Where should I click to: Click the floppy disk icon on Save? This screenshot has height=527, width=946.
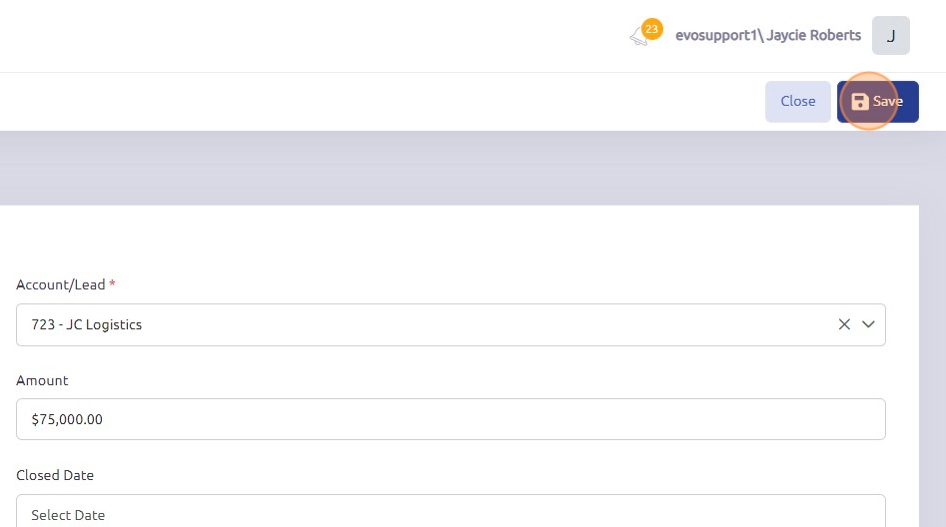click(x=859, y=101)
